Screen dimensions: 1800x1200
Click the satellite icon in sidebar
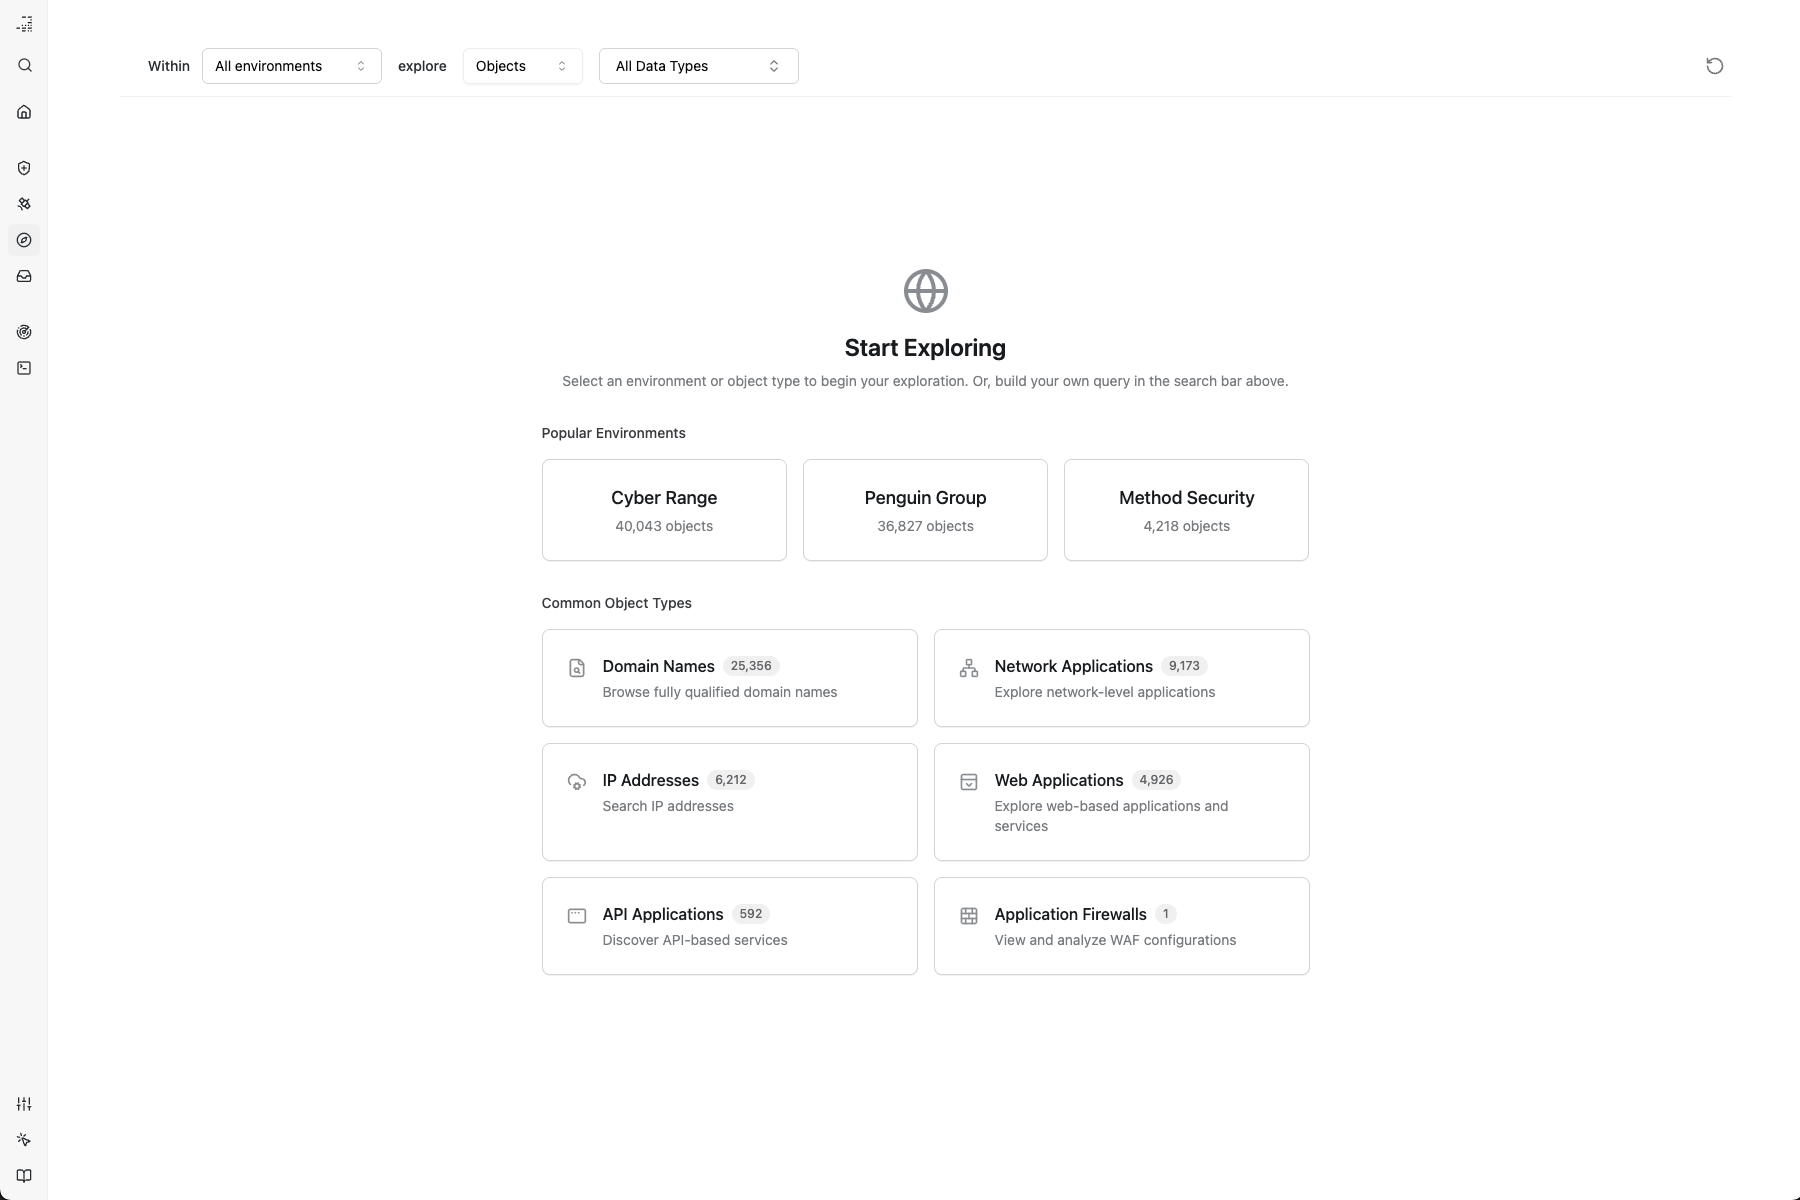[24, 204]
